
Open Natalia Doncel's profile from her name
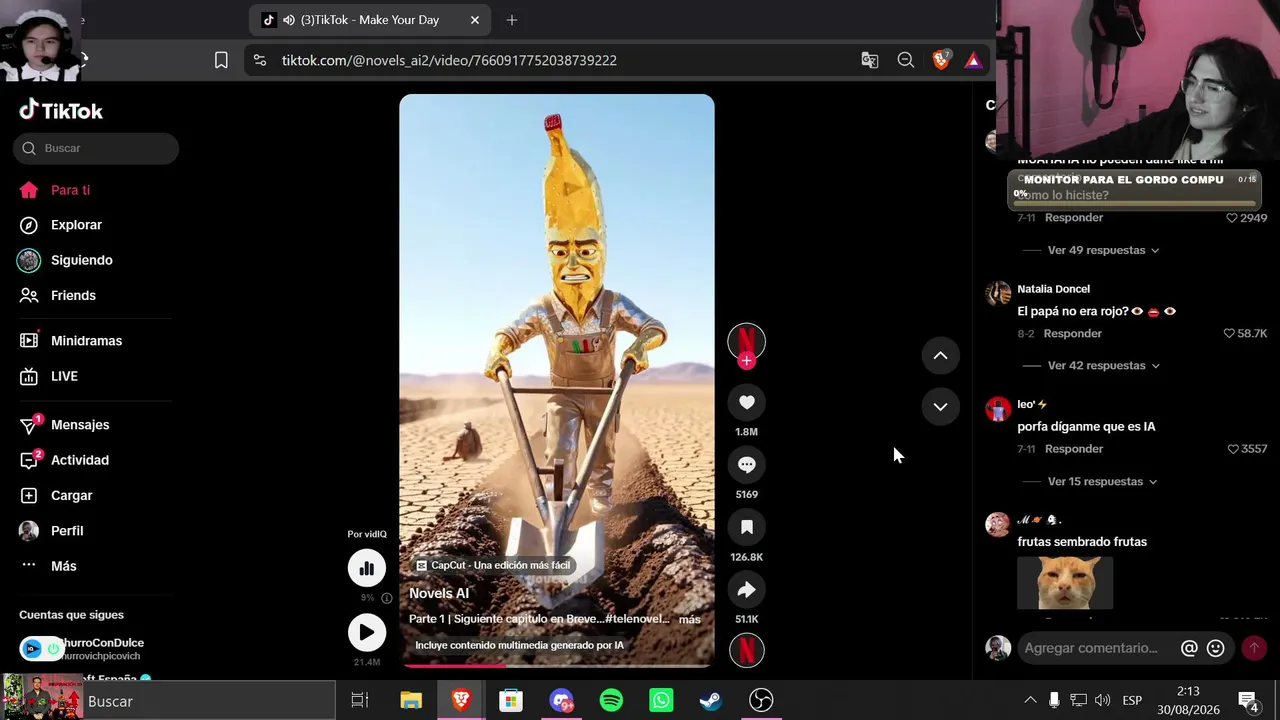click(x=1053, y=289)
